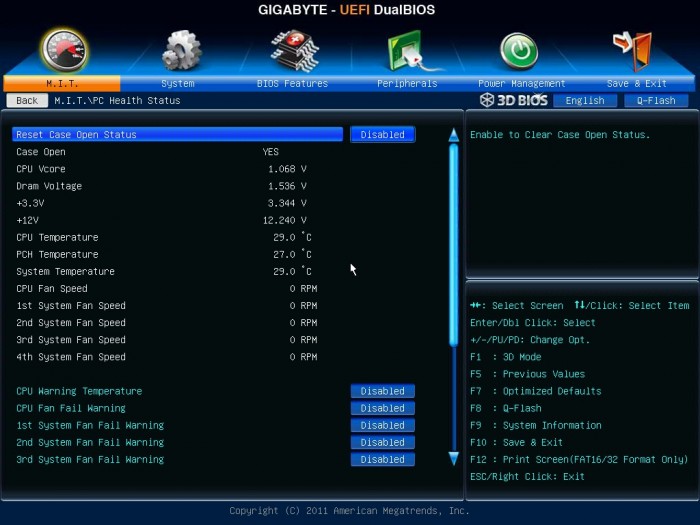
Task: Click the scrollbar down arrow
Action: (454, 458)
